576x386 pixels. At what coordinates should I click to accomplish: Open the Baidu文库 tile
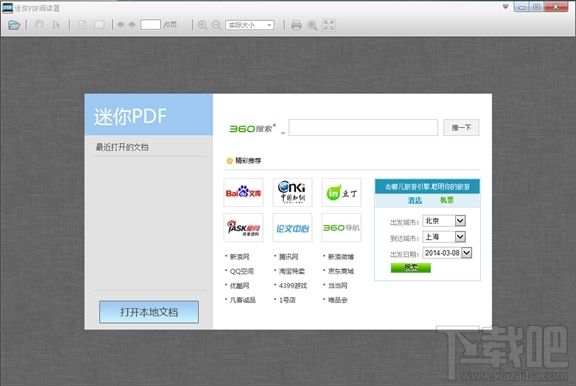(x=243, y=192)
